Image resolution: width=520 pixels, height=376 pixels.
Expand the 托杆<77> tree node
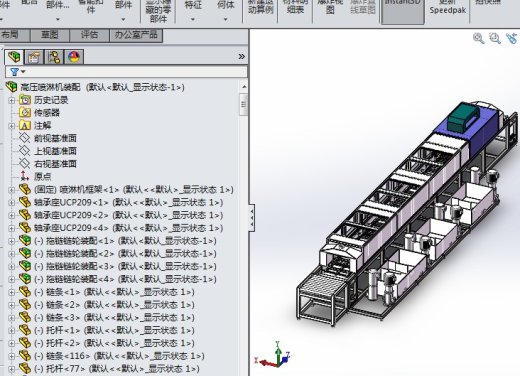point(12,369)
